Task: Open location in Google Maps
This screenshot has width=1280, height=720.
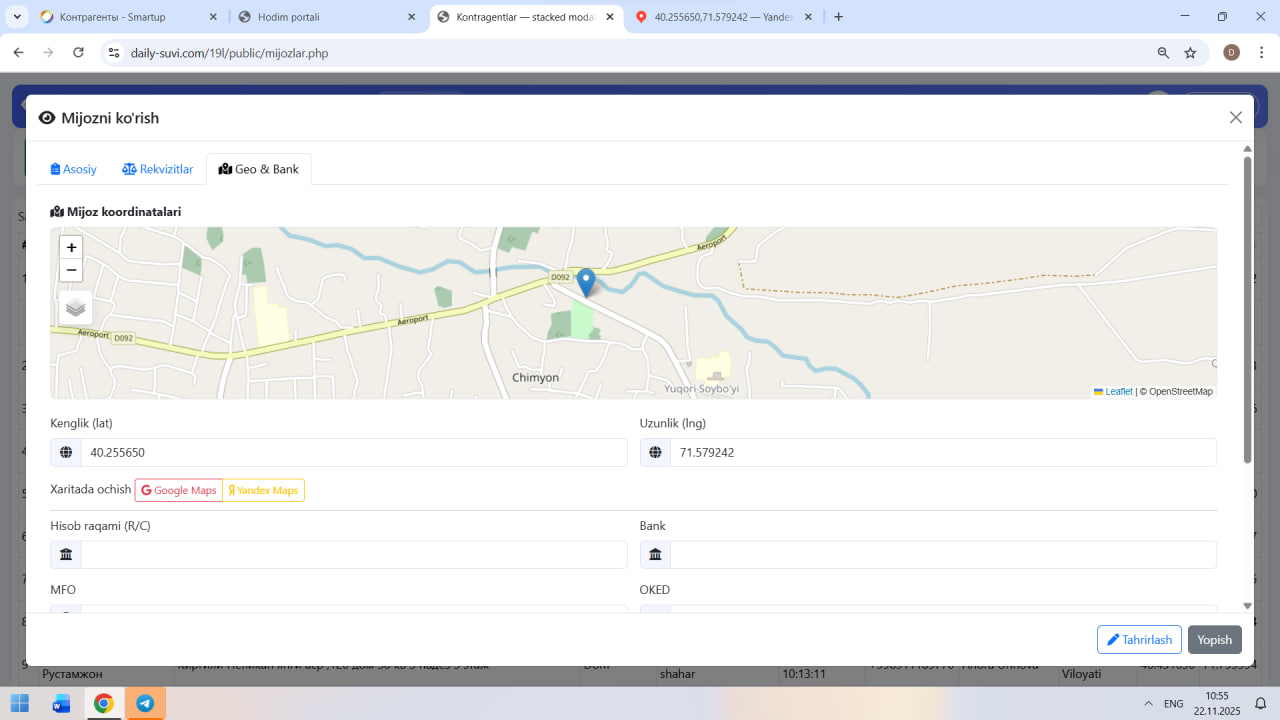Action: (x=179, y=490)
